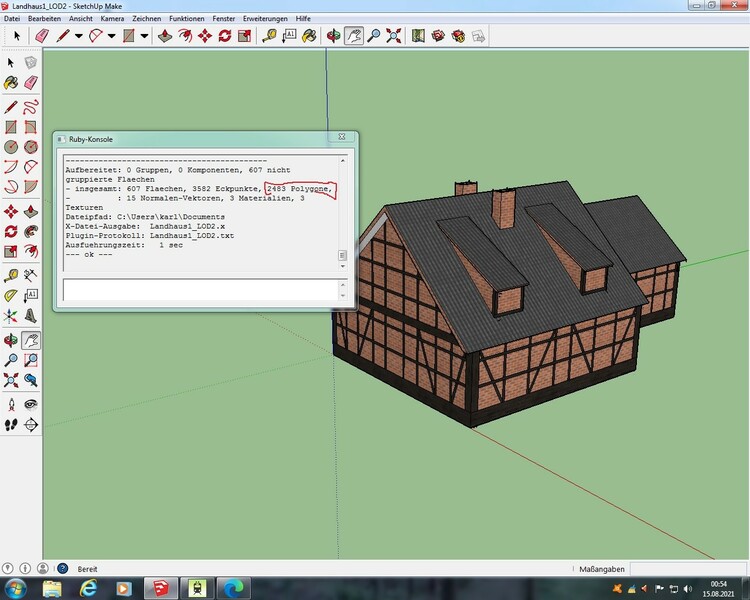The width and height of the screenshot is (750, 600).
Task: Open the arc tool dropdown arrow
Action: tap(111, 36)
